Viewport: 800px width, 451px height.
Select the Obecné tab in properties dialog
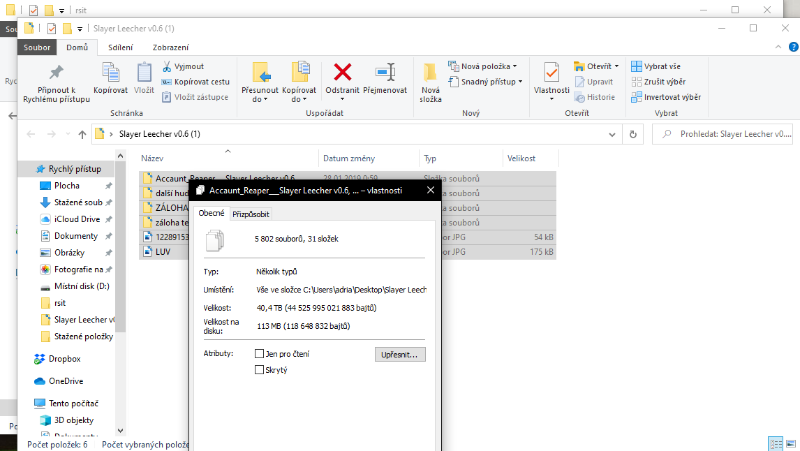pos(211,213)
